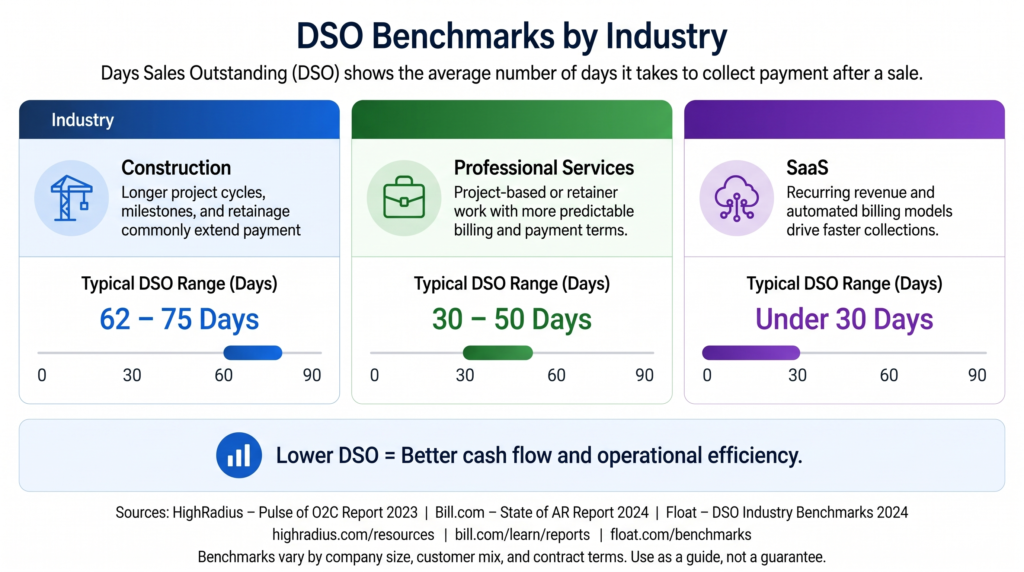This screenshot has width=1024, height=572.
Task: Click the green Professional Services range bar
Action: [x=498, y=353]
